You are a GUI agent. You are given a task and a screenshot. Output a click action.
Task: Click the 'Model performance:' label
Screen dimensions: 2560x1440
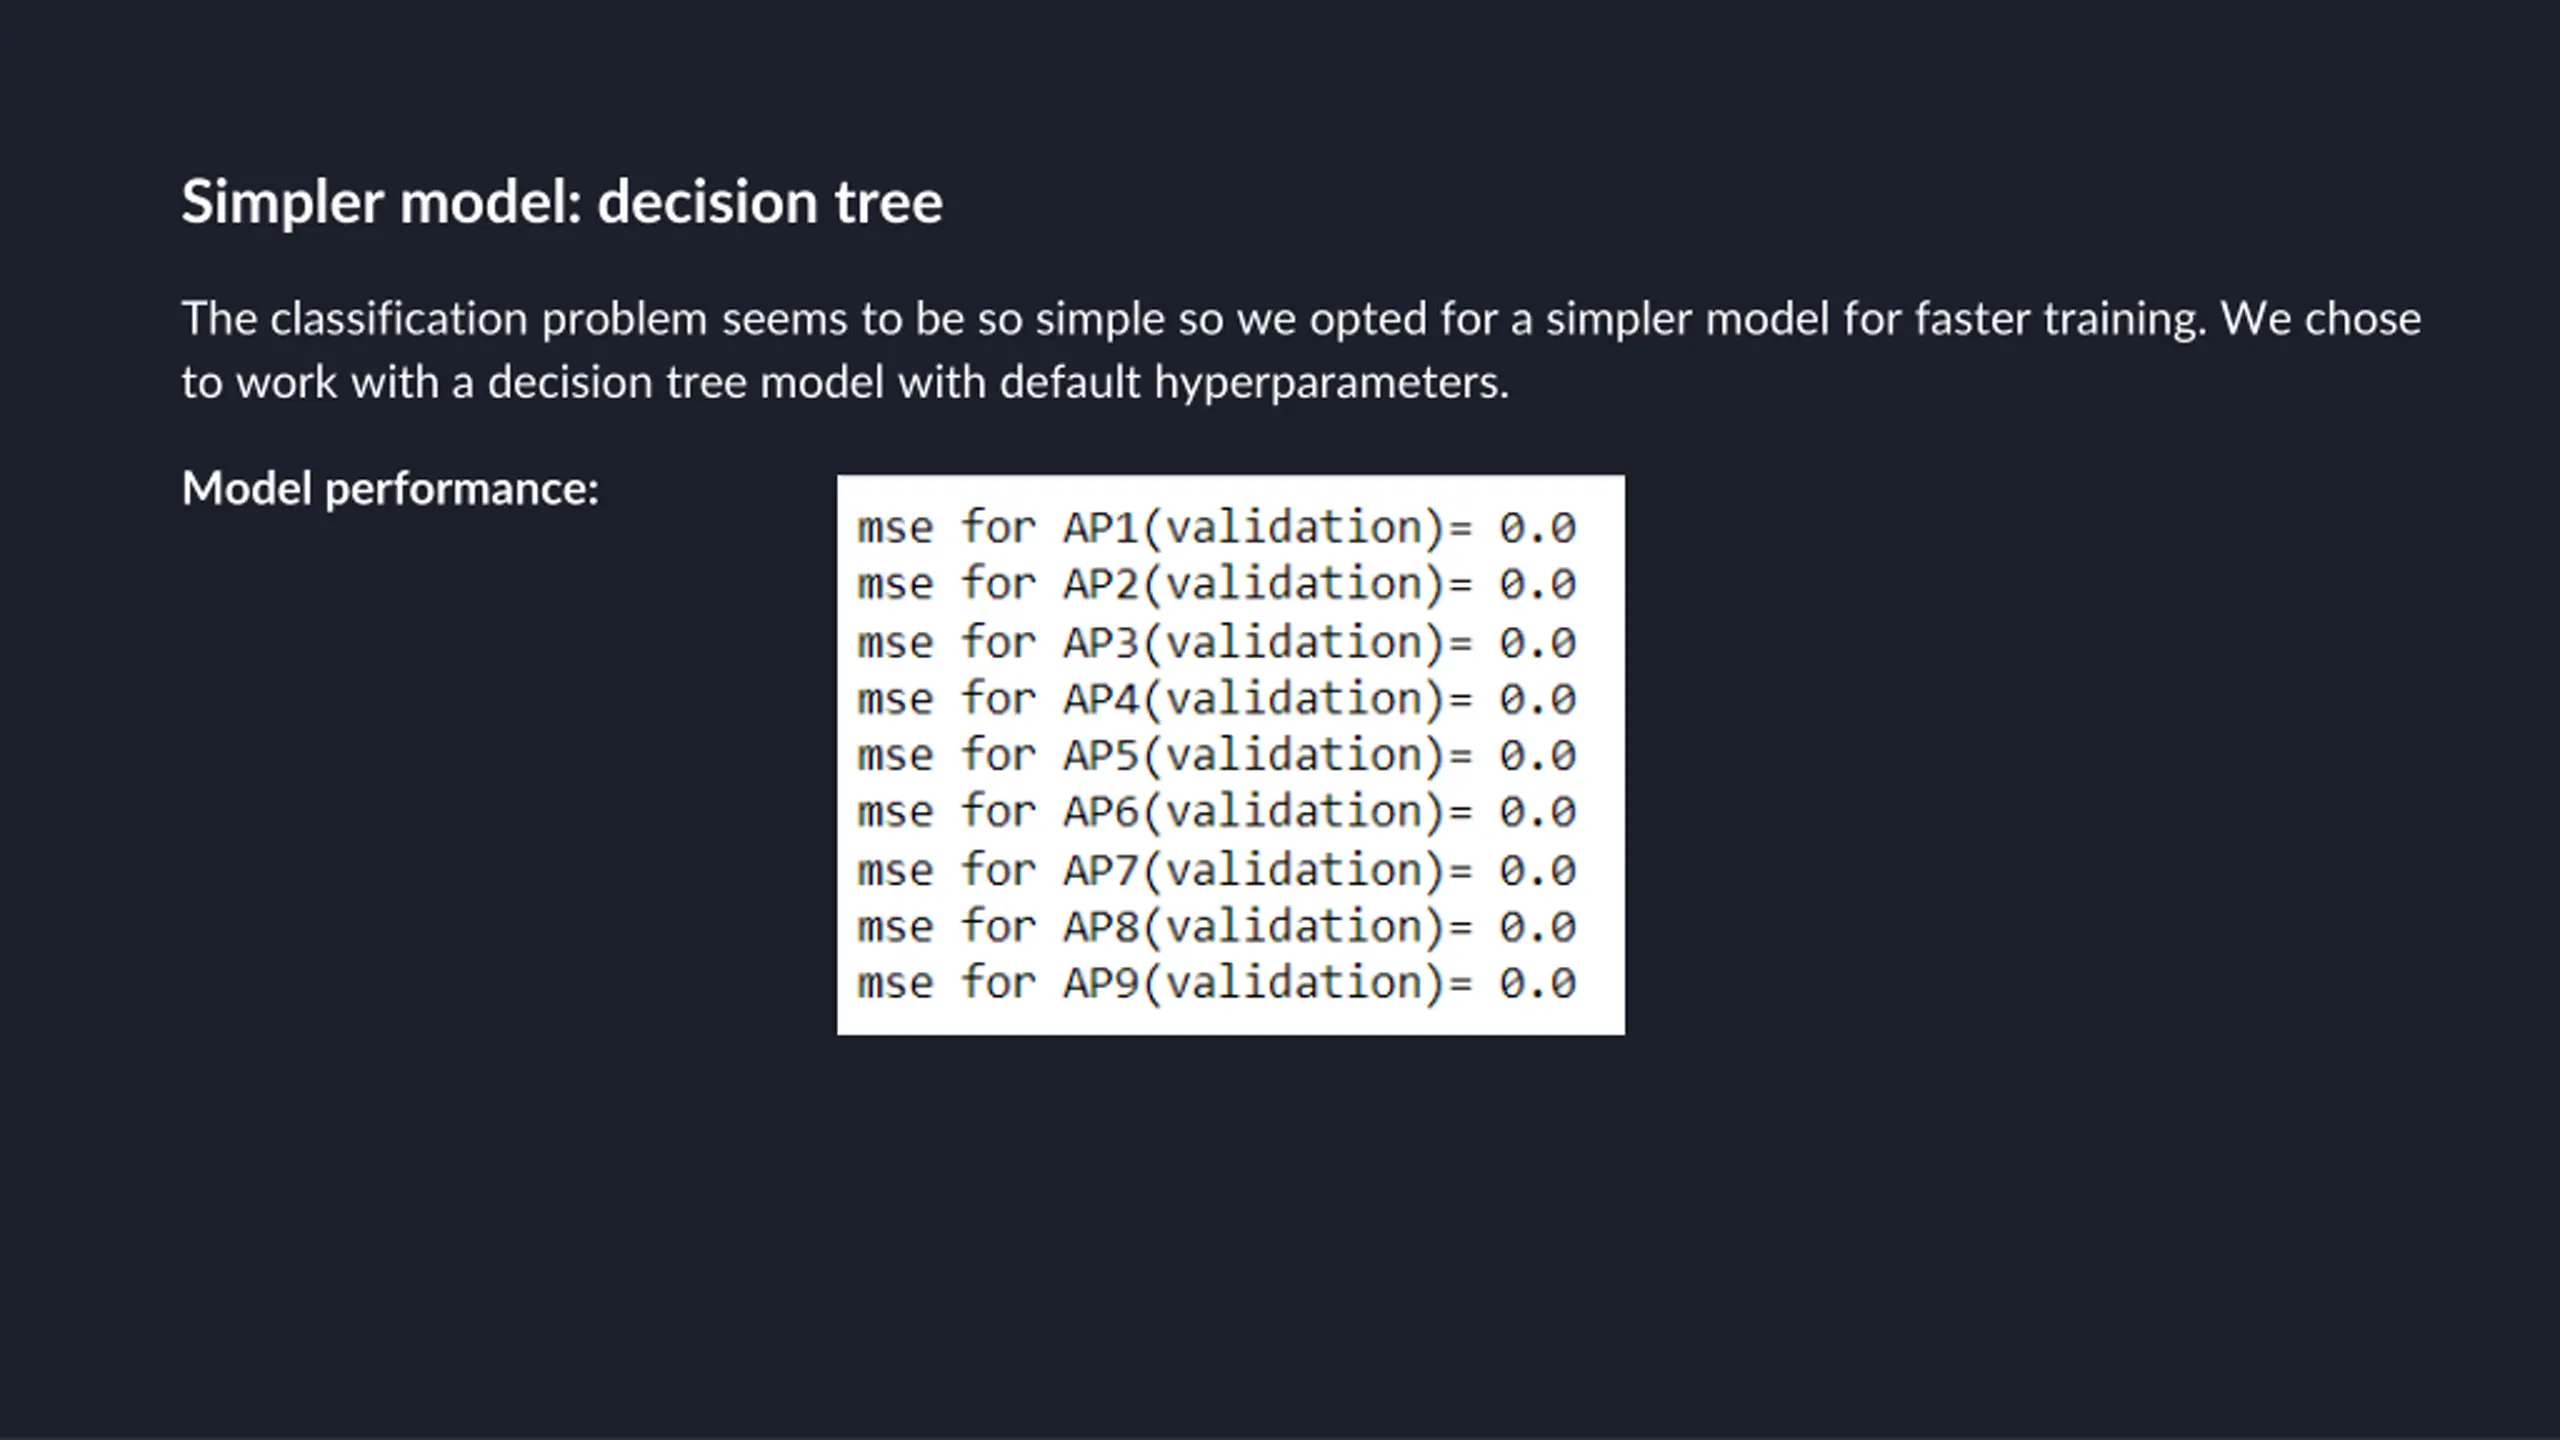pos(390,489)
